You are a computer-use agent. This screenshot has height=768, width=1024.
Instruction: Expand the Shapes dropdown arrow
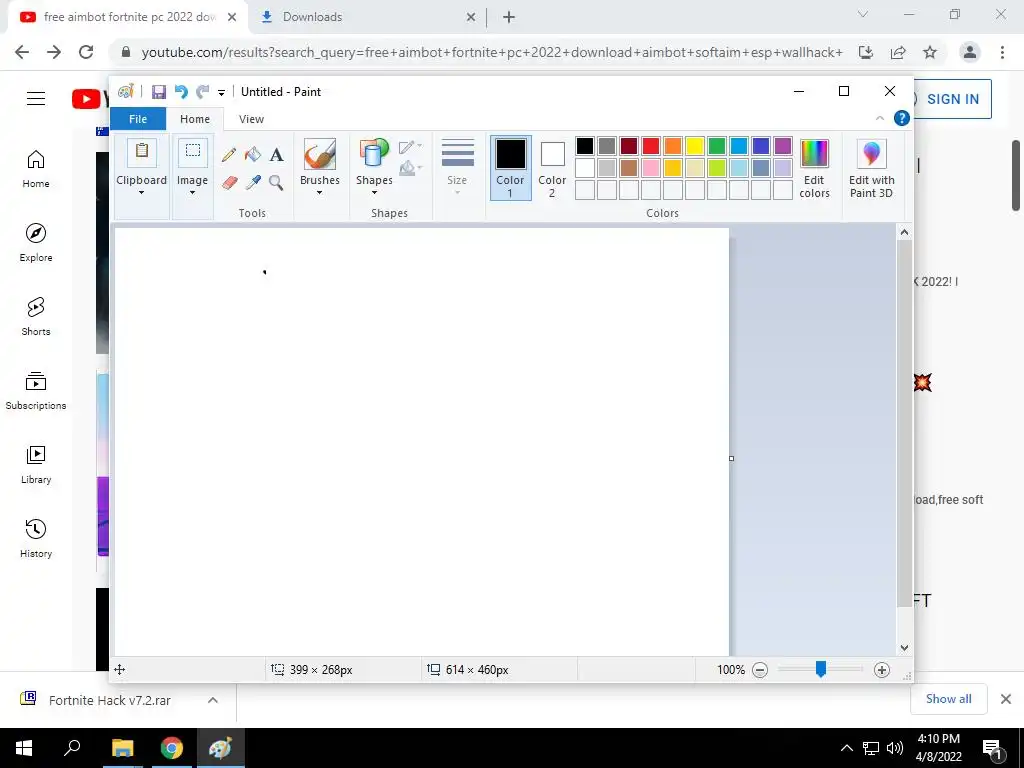(x=374, y=193)
